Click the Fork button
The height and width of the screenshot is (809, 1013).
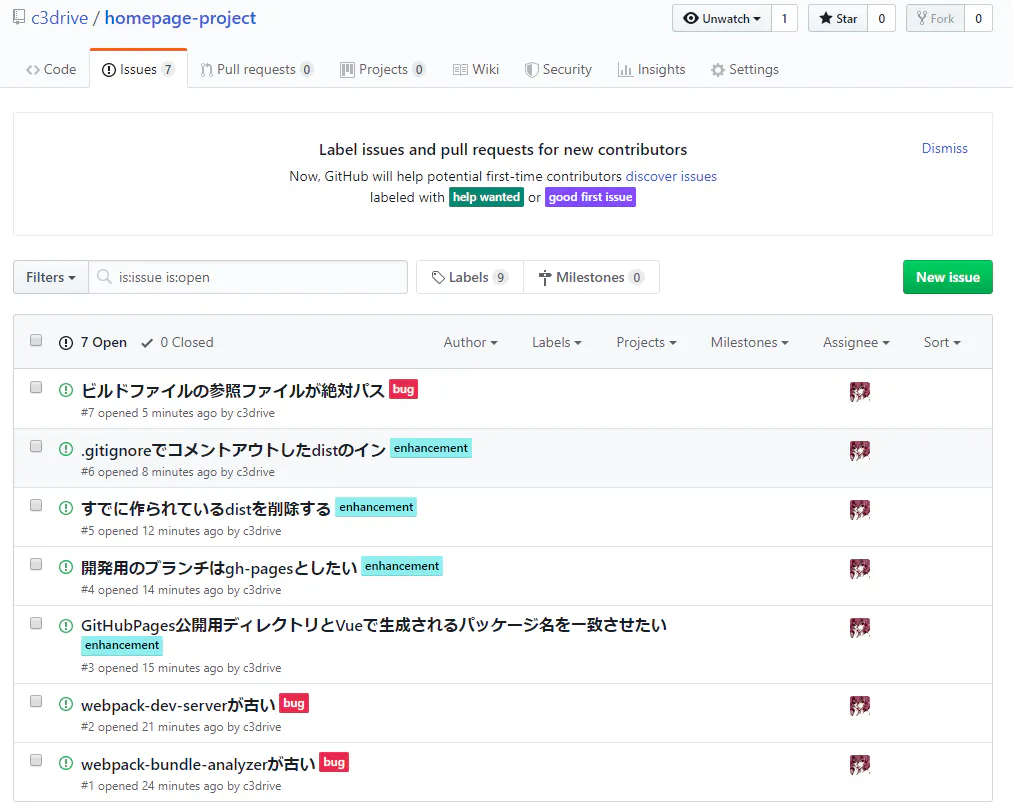click(935, 18)
